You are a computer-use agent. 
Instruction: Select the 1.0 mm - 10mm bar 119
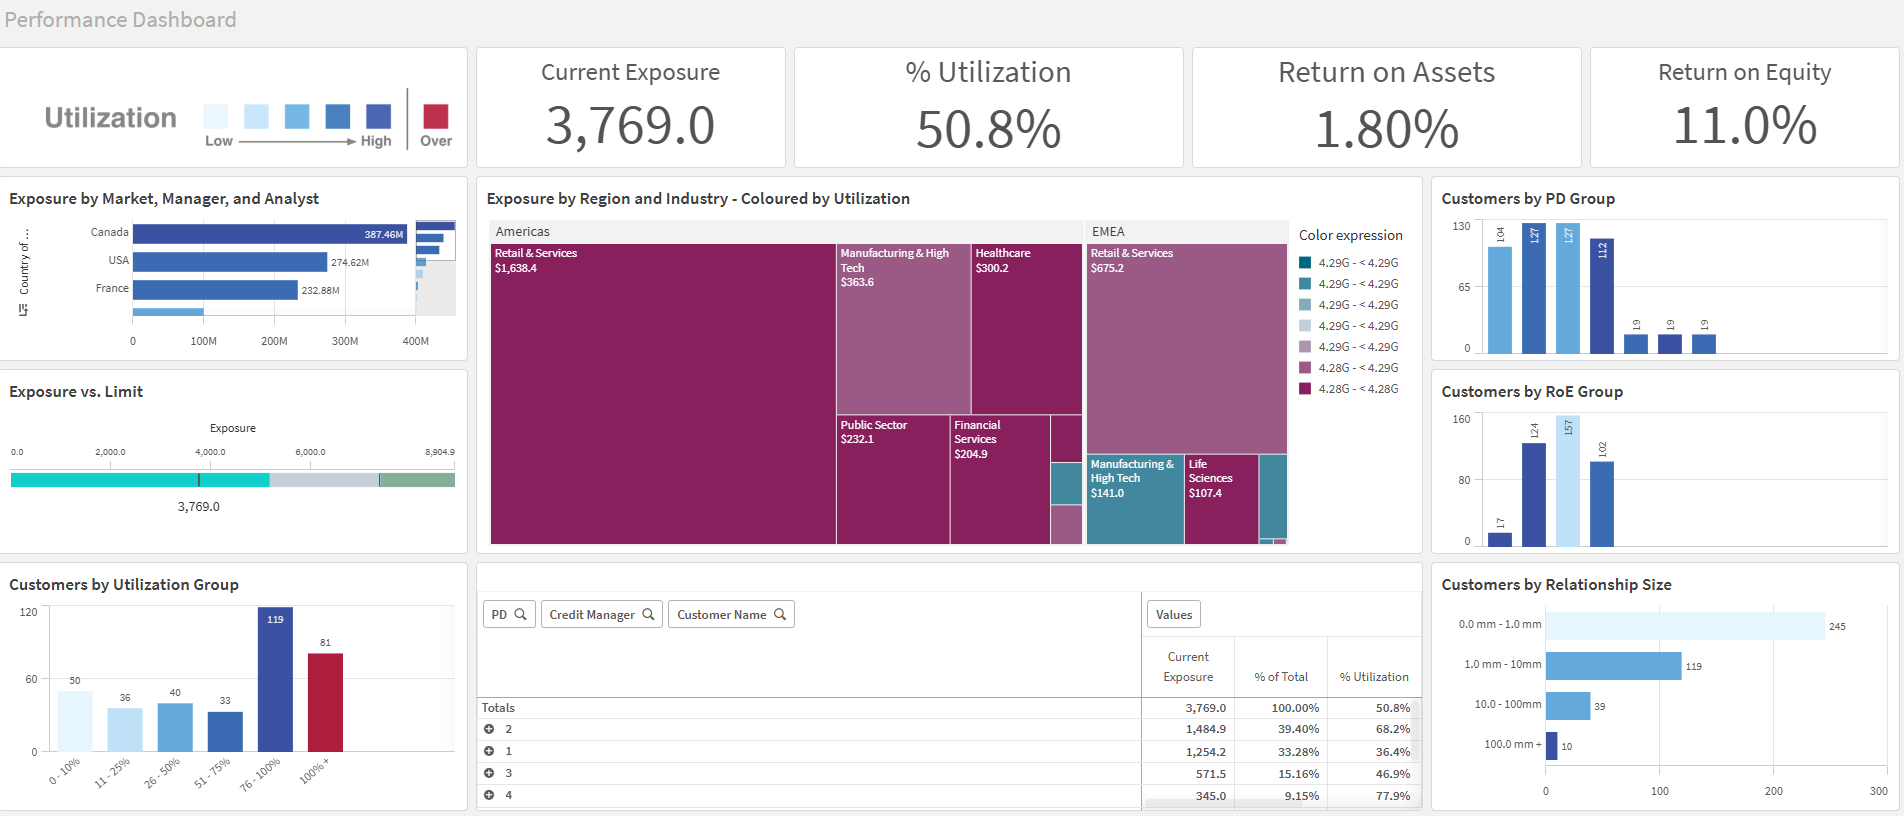(1614, 666)
